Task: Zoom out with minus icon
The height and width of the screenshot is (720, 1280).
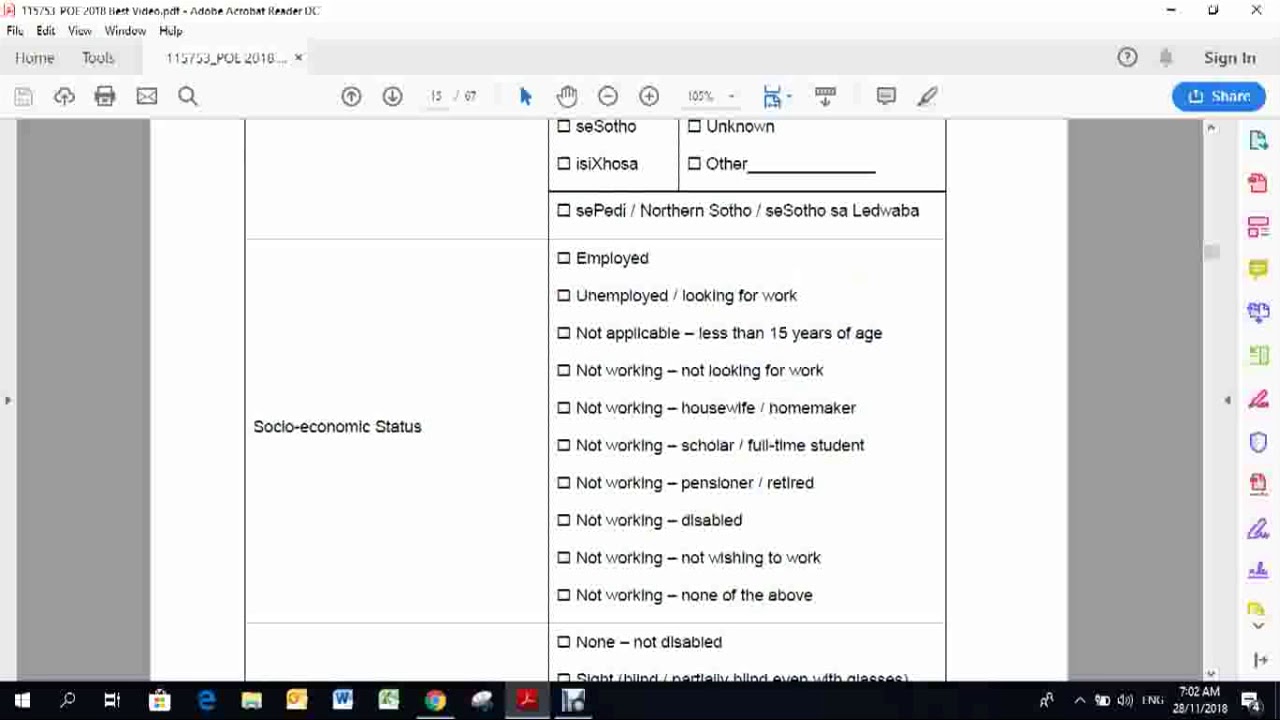Action: (x=608, y=96)
